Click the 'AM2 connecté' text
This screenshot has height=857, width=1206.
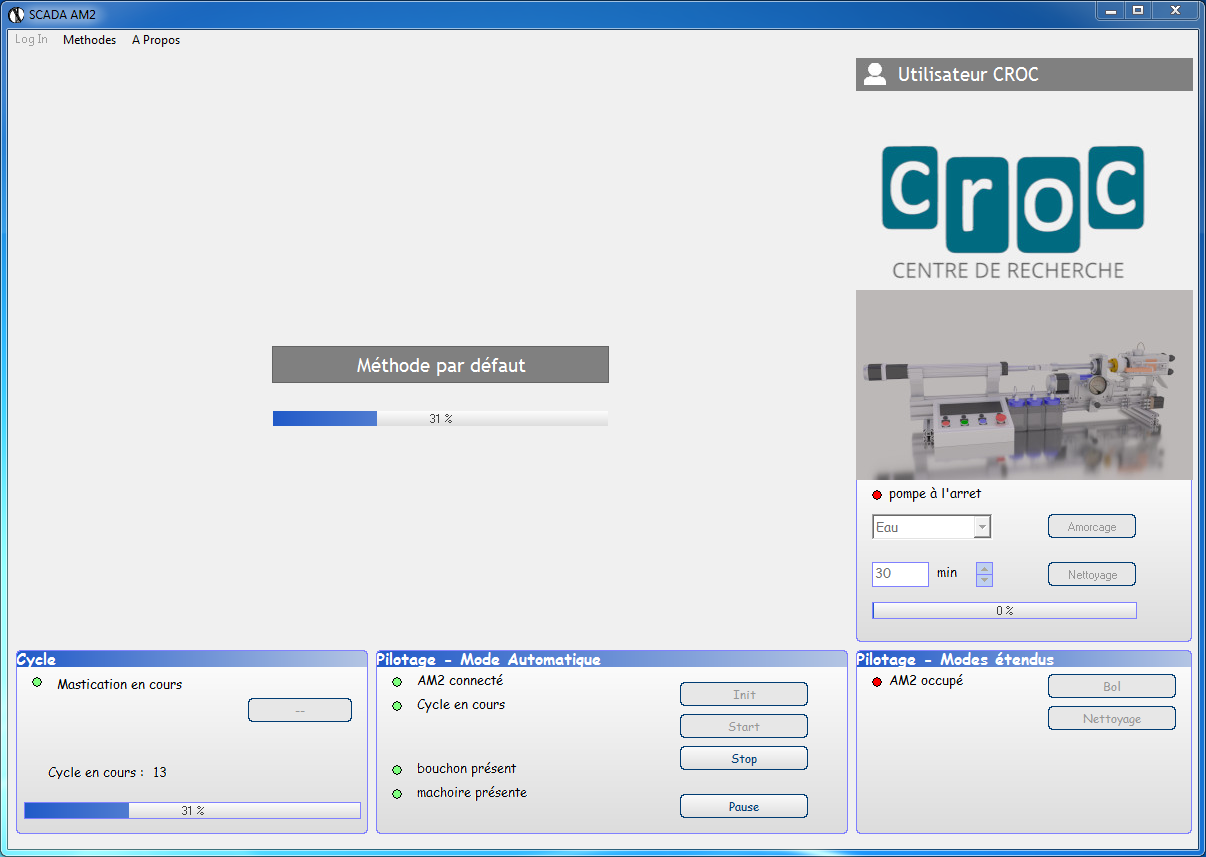[x=460, y=681]
